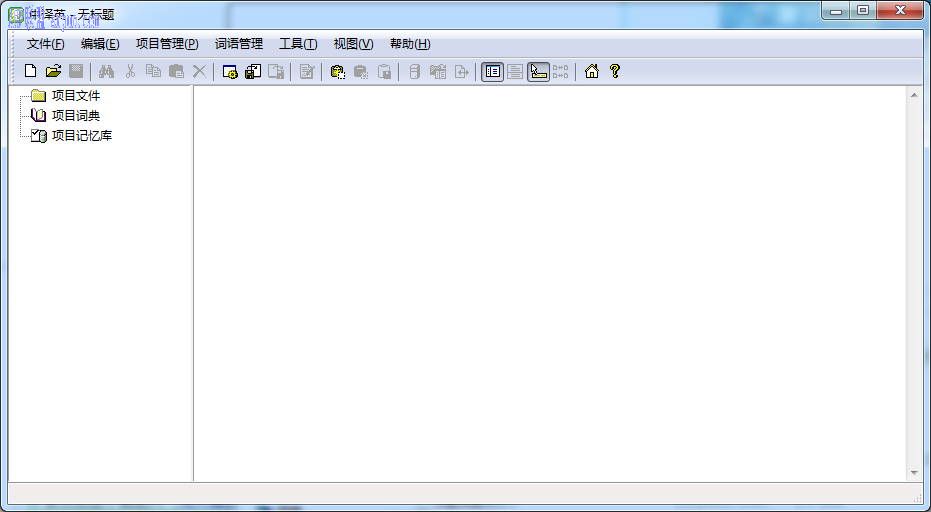This screenshot has width=931, height=512.
Task: Click the yellow clipboard dictionary toolbar icon
Action: click(x=338, y=72)
